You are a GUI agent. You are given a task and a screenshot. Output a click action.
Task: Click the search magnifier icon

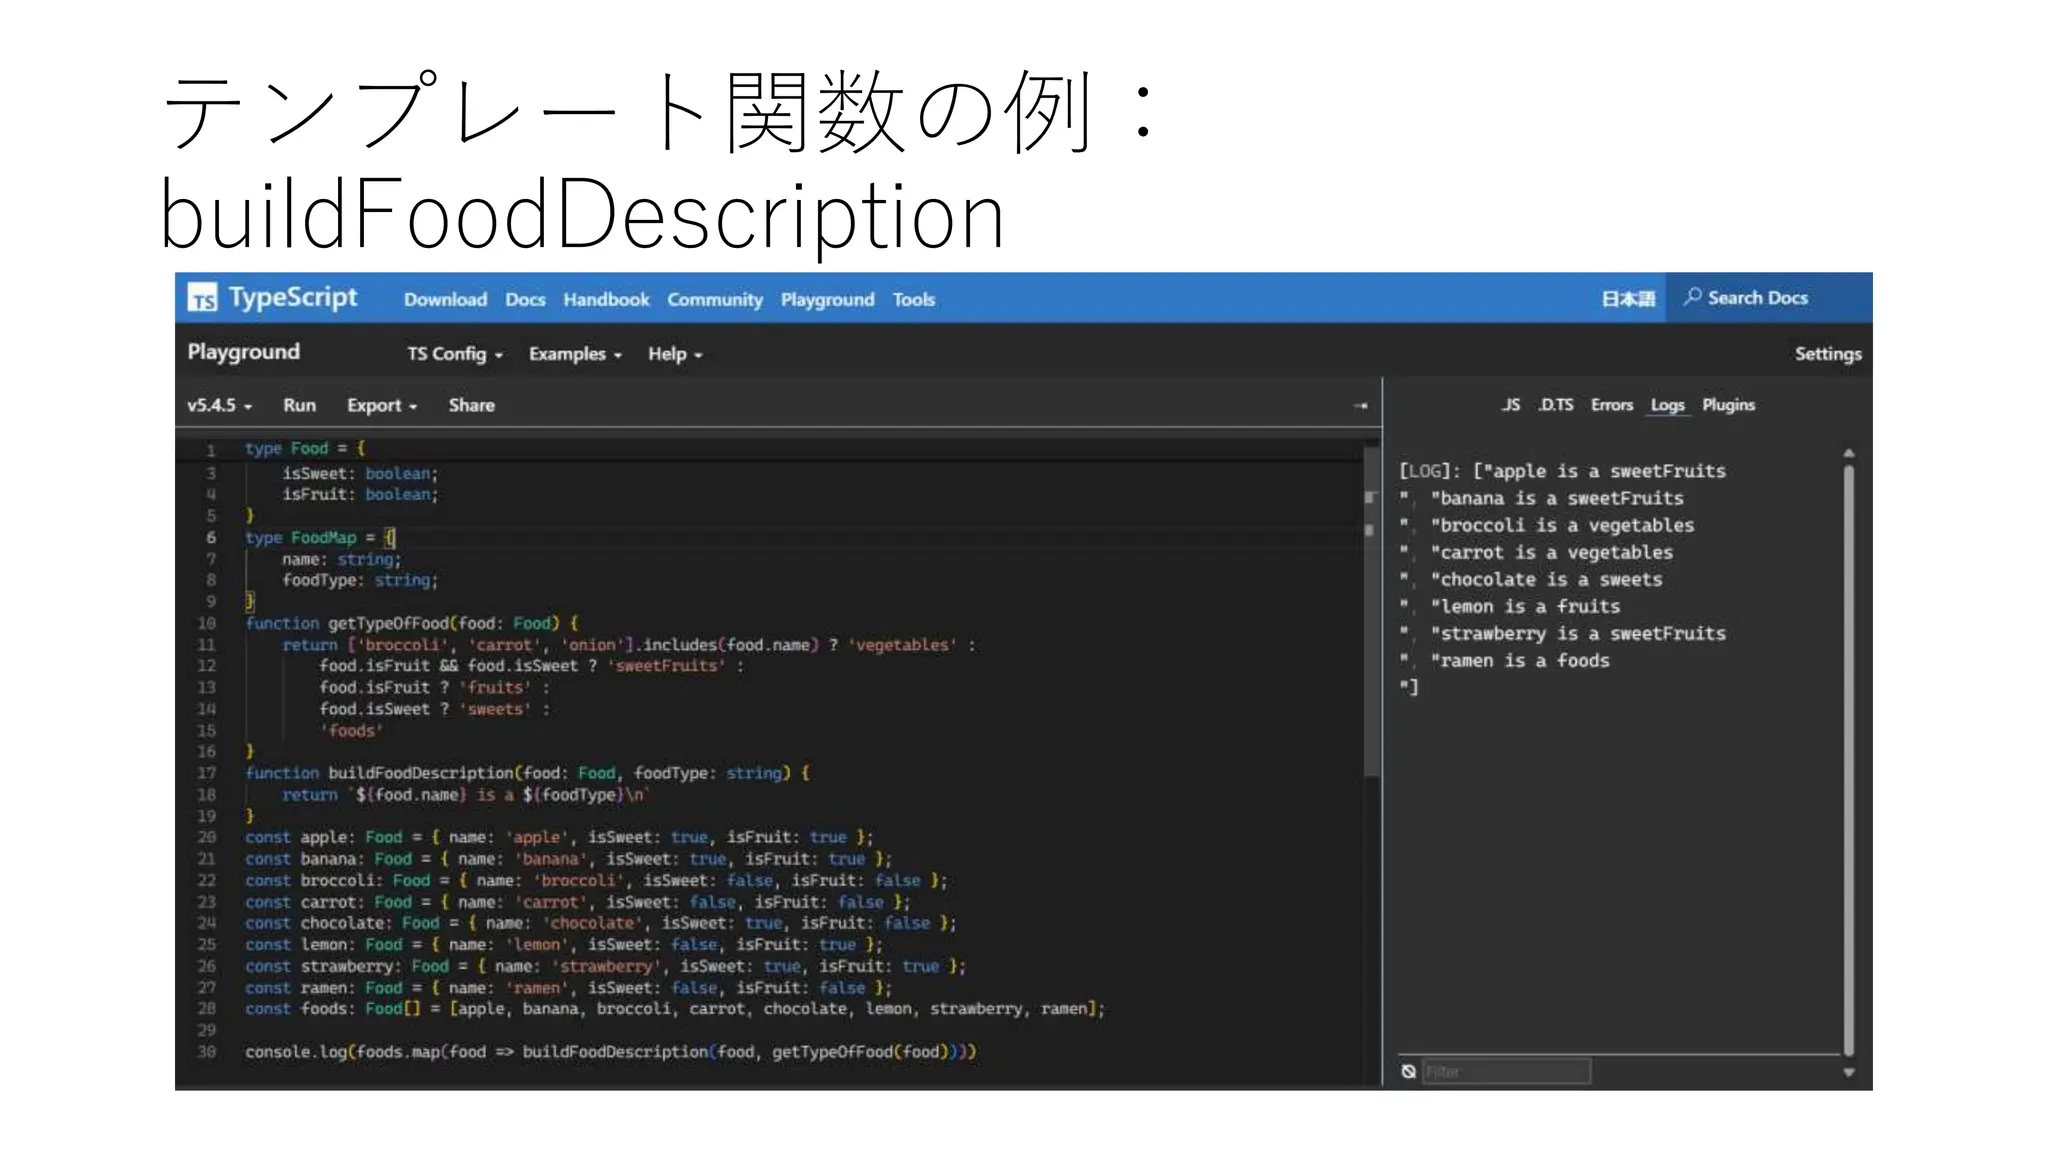pos(1692,297)
